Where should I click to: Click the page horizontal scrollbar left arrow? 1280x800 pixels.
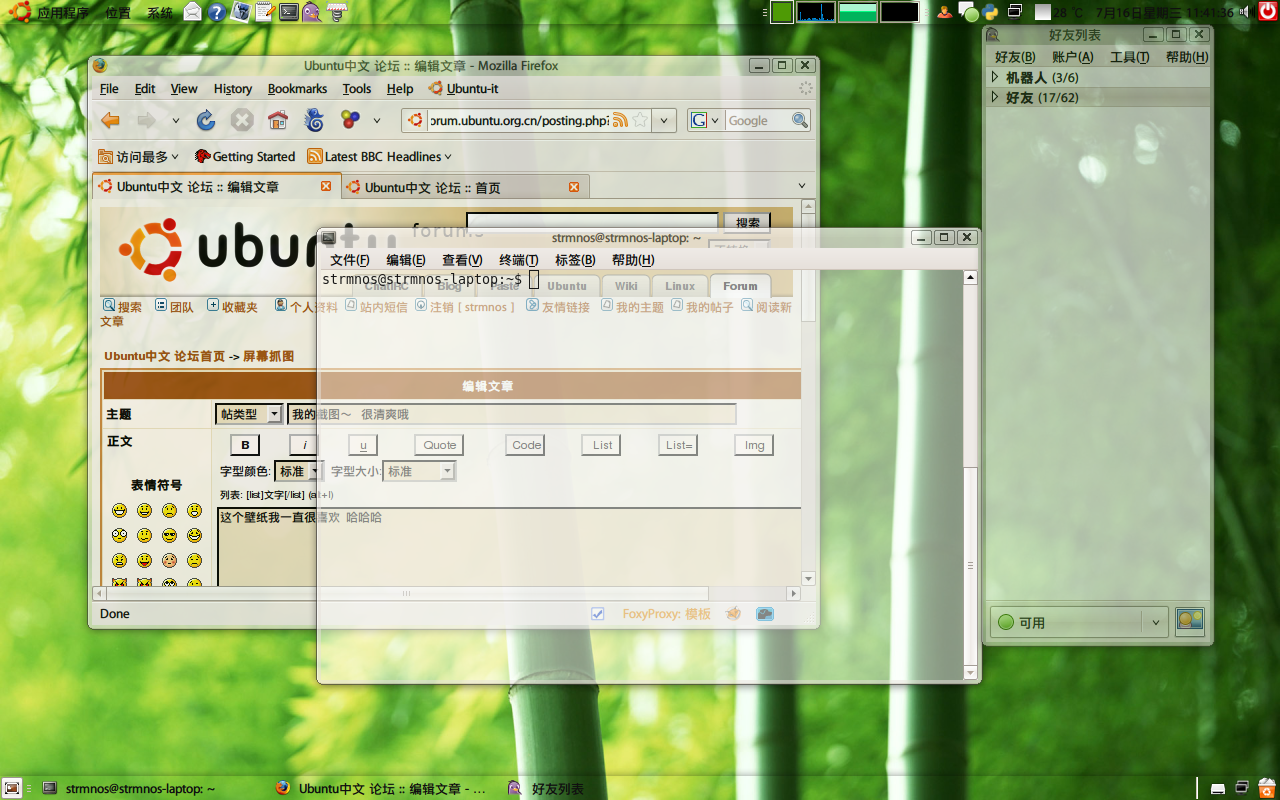point(97,593)
